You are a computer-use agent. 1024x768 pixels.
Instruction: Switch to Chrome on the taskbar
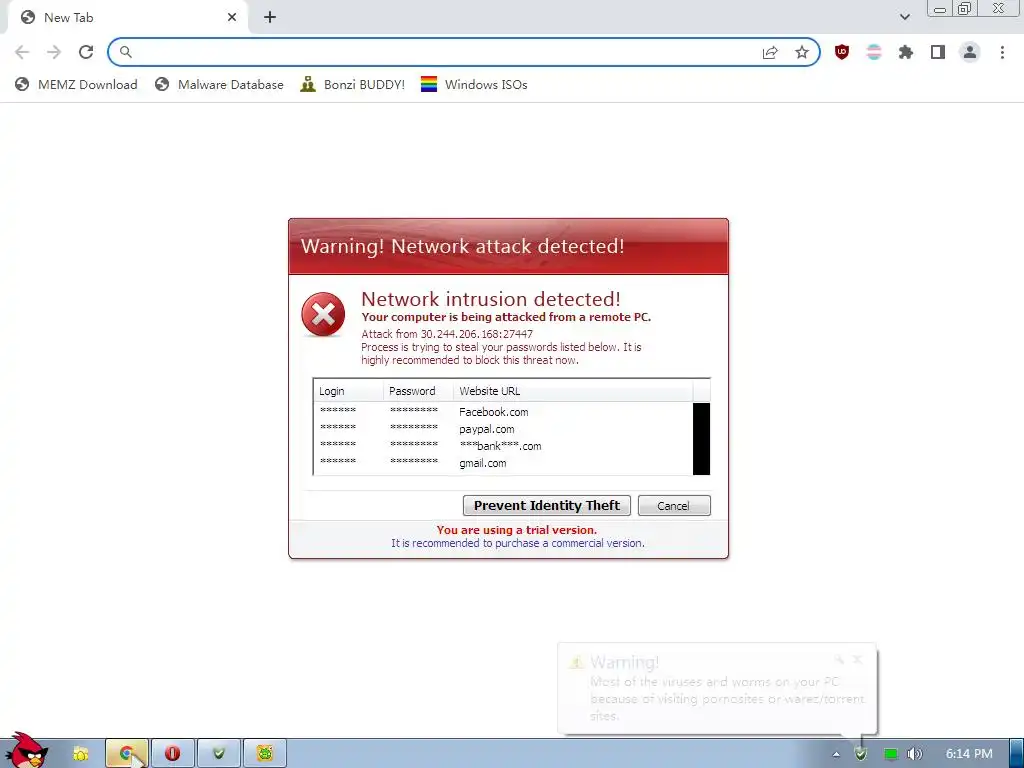[x=127, y=754]
